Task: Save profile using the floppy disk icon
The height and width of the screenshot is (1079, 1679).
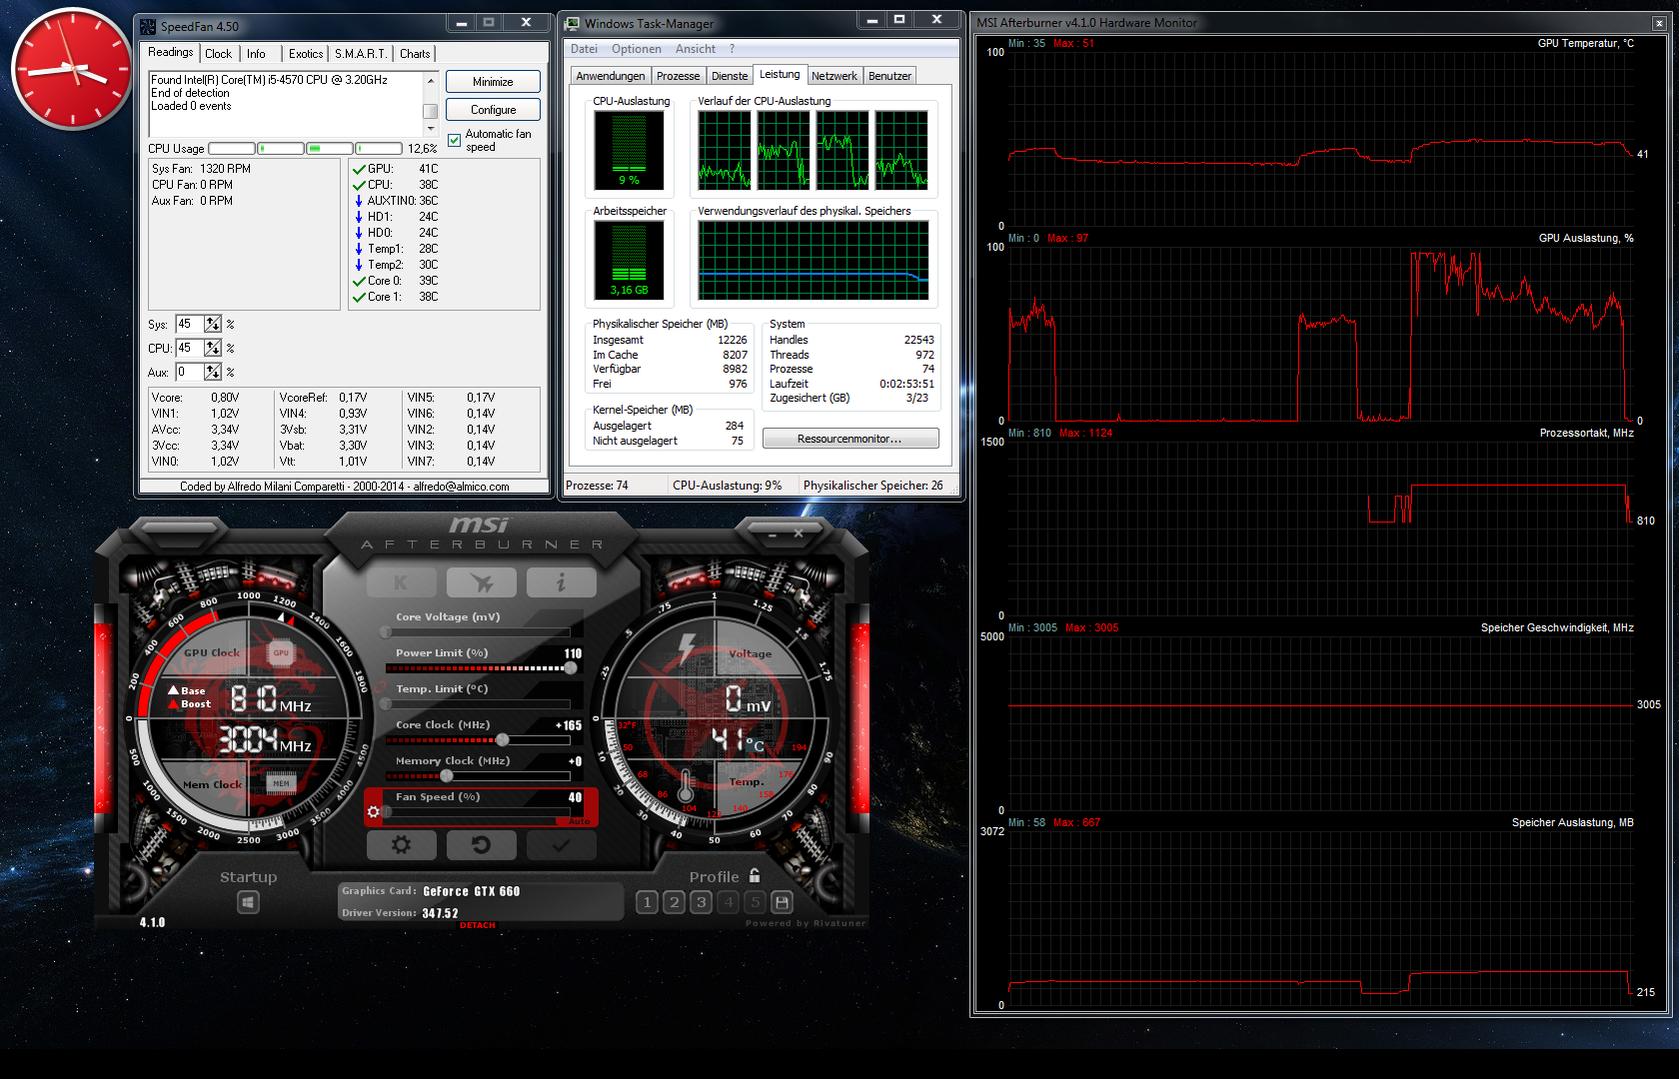Action: (782, 903)
